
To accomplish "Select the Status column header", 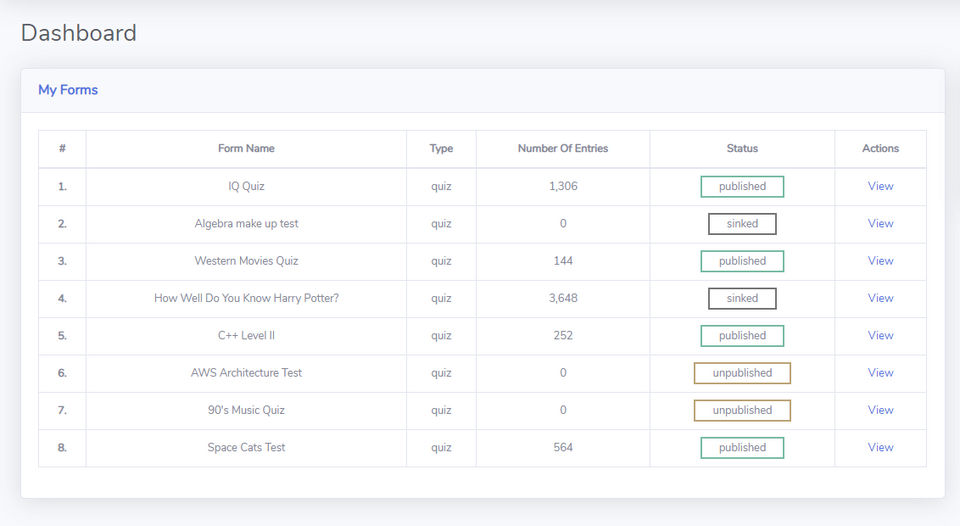I will point(742,149).
